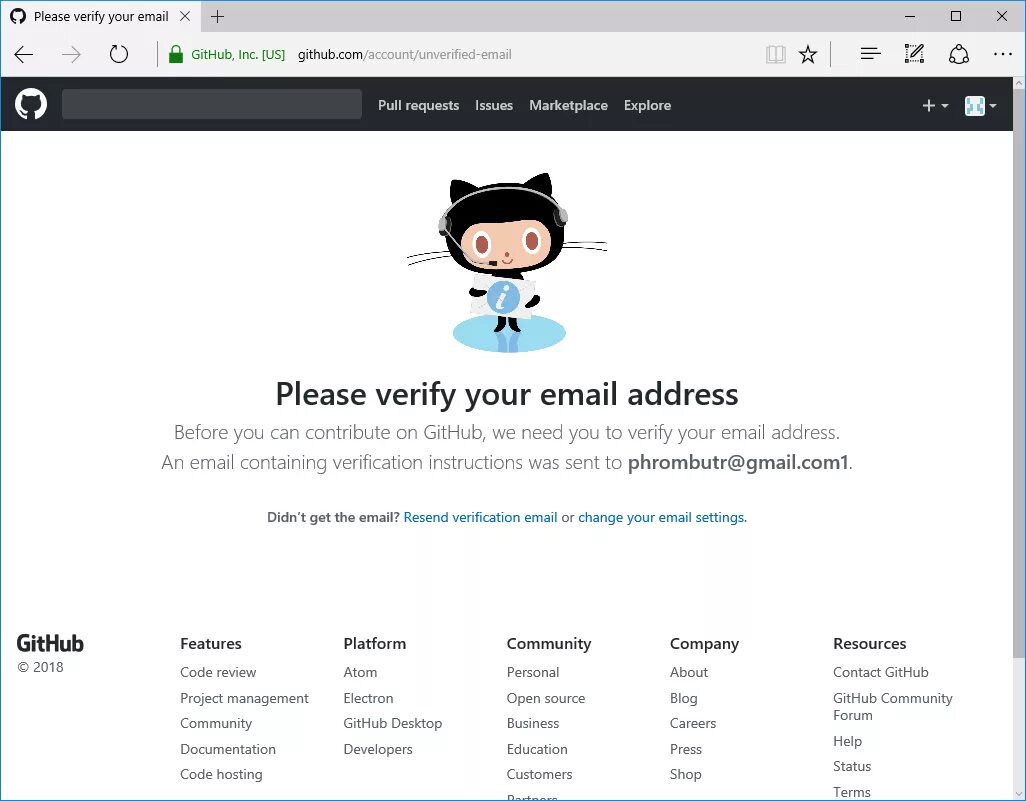This screenshot has width=1026, height=801.
Task: Open a new browser tab
Action: tap(218, 16)
